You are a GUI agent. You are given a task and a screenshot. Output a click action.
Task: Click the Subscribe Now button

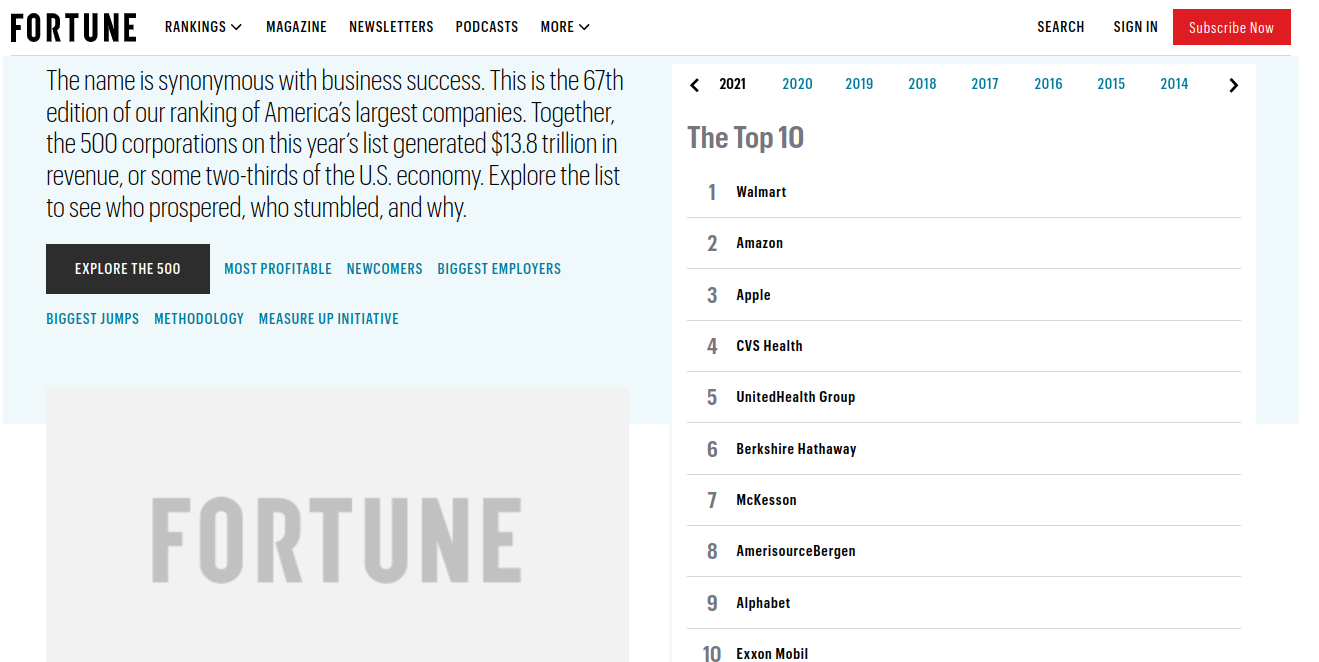1232,27
